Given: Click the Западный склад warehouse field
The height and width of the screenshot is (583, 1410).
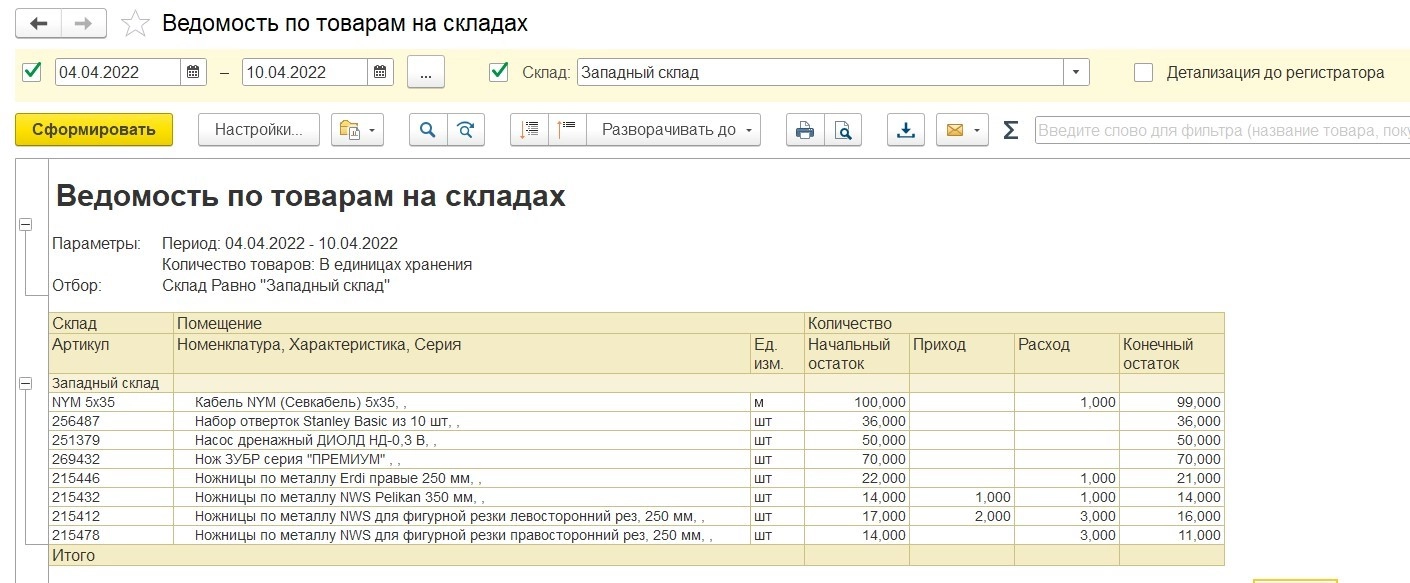Looking at the screenshot, I should pyautogui.click(x=820, y=72).
